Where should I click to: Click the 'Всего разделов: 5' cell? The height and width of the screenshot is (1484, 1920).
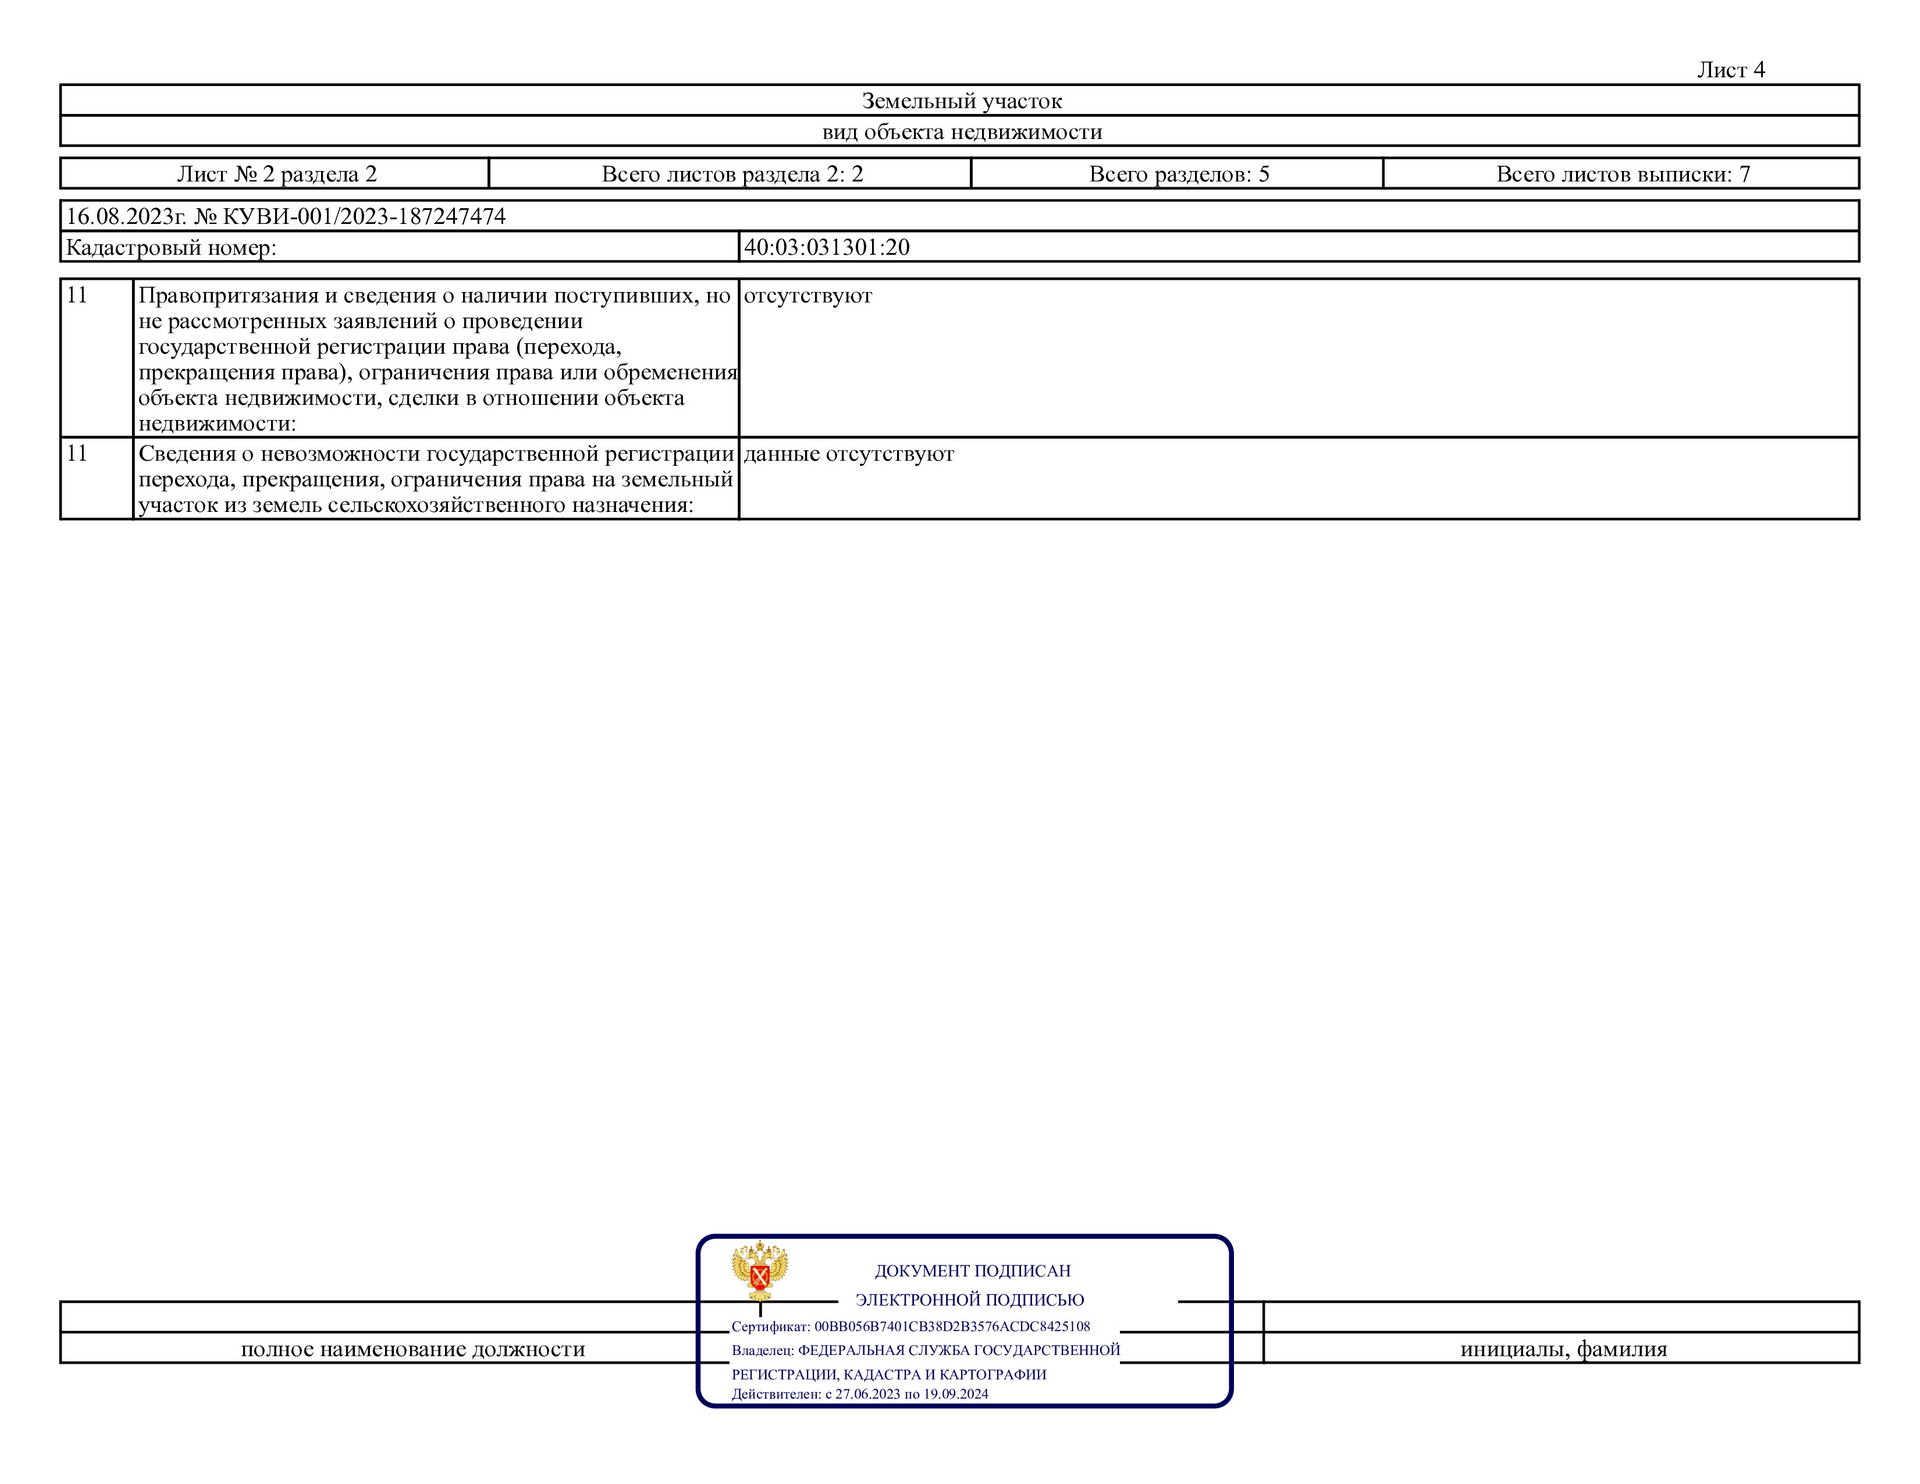tap(1178, 174)
